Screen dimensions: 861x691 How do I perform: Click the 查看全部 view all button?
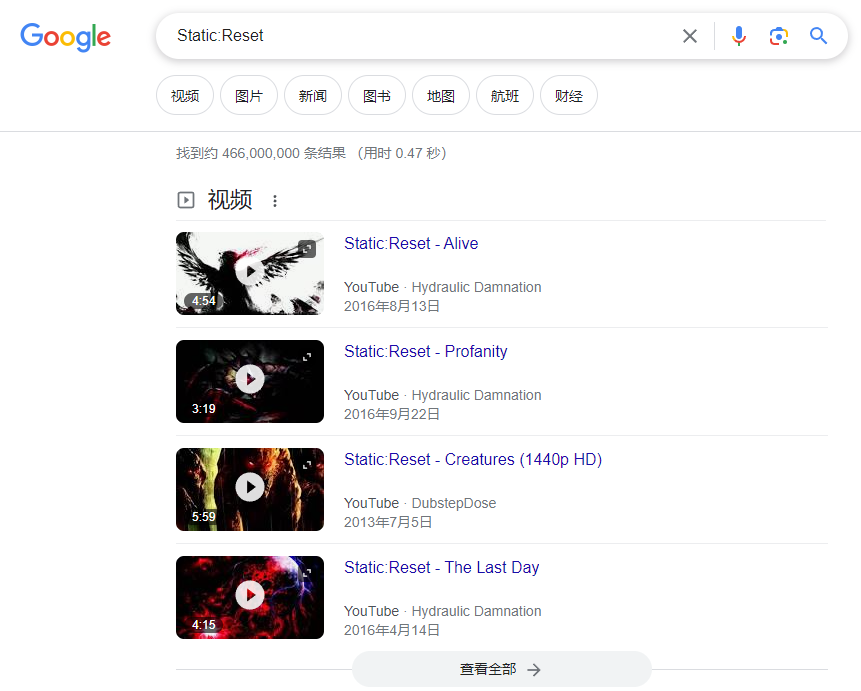[501, 669]
